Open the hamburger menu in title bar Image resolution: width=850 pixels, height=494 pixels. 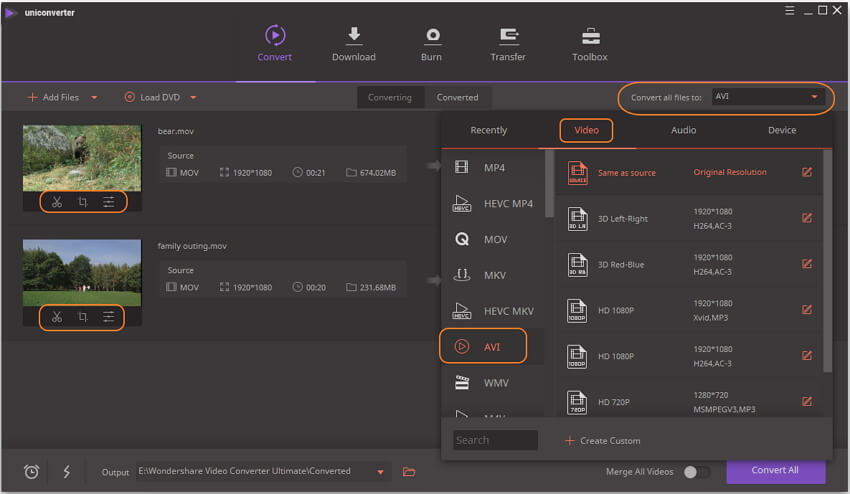[x=789, y=10]
